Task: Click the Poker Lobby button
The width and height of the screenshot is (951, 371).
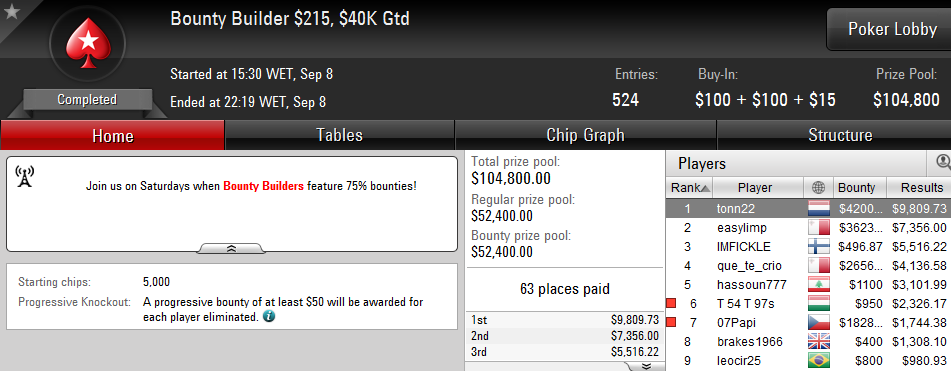Action: (x=890, y=29)
